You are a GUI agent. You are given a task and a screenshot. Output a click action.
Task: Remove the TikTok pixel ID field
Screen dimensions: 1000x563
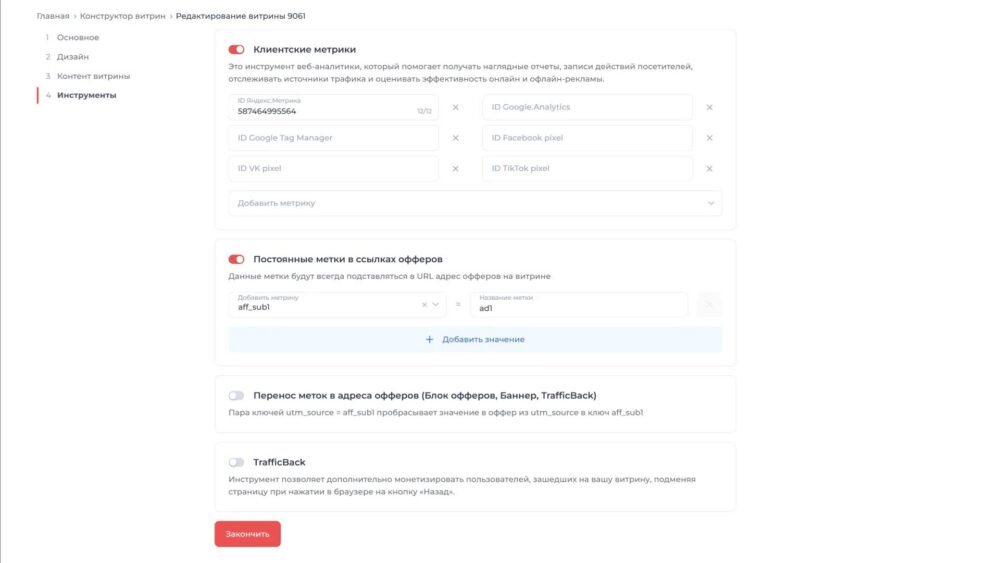point(710,169)
